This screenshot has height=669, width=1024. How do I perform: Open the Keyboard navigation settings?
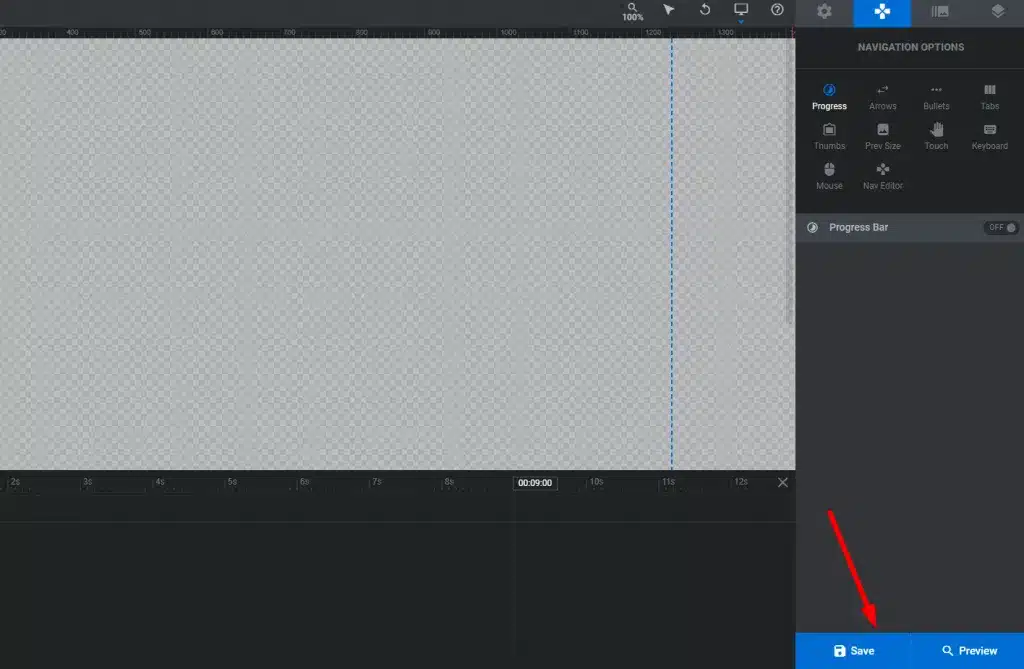click(x=989, y=136)
